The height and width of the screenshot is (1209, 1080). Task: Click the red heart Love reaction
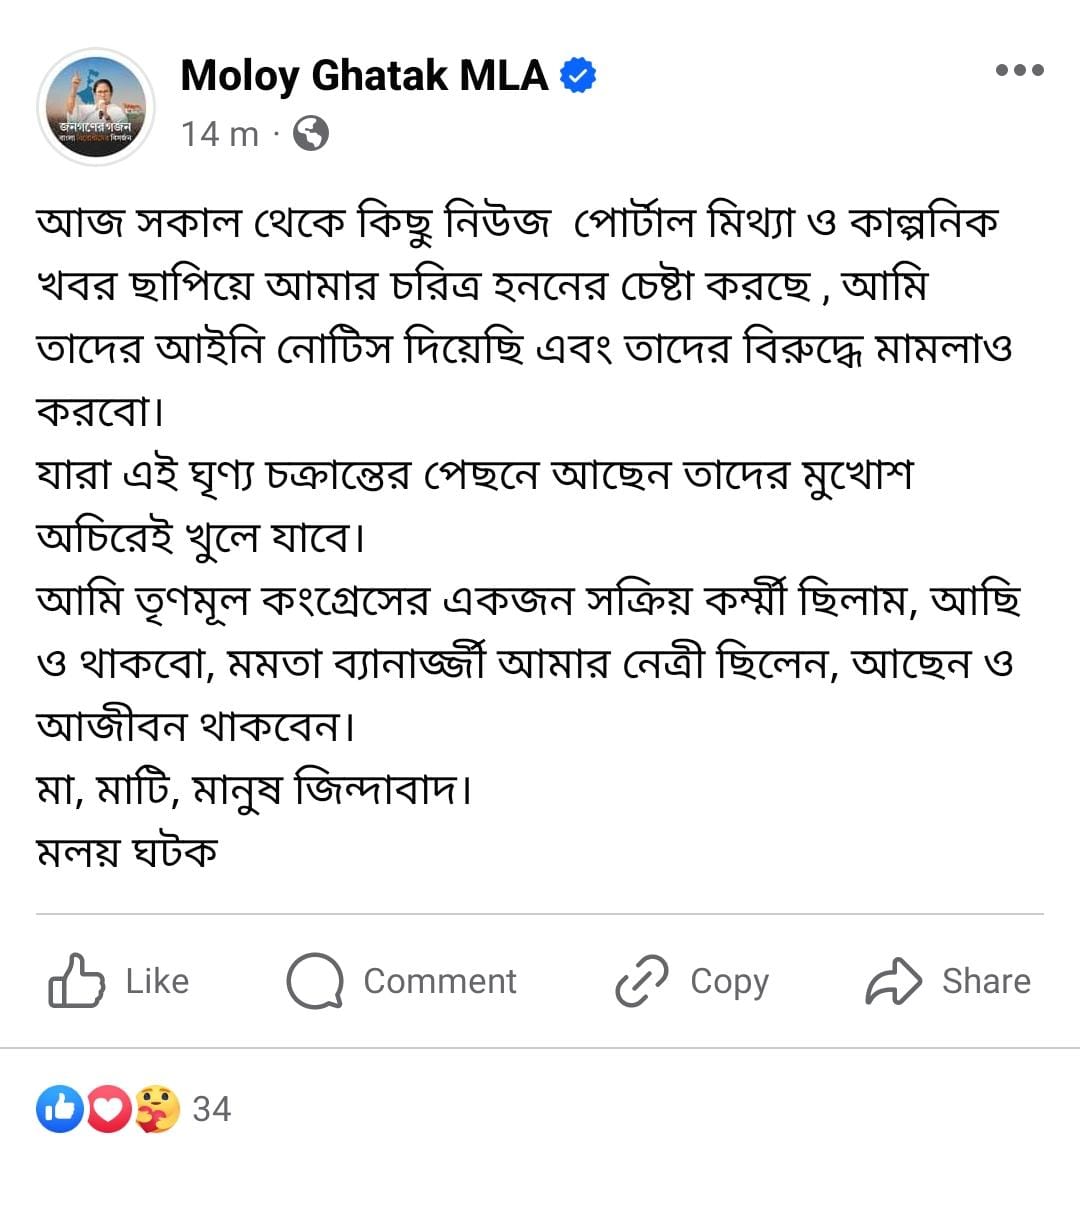[108, 1109]
